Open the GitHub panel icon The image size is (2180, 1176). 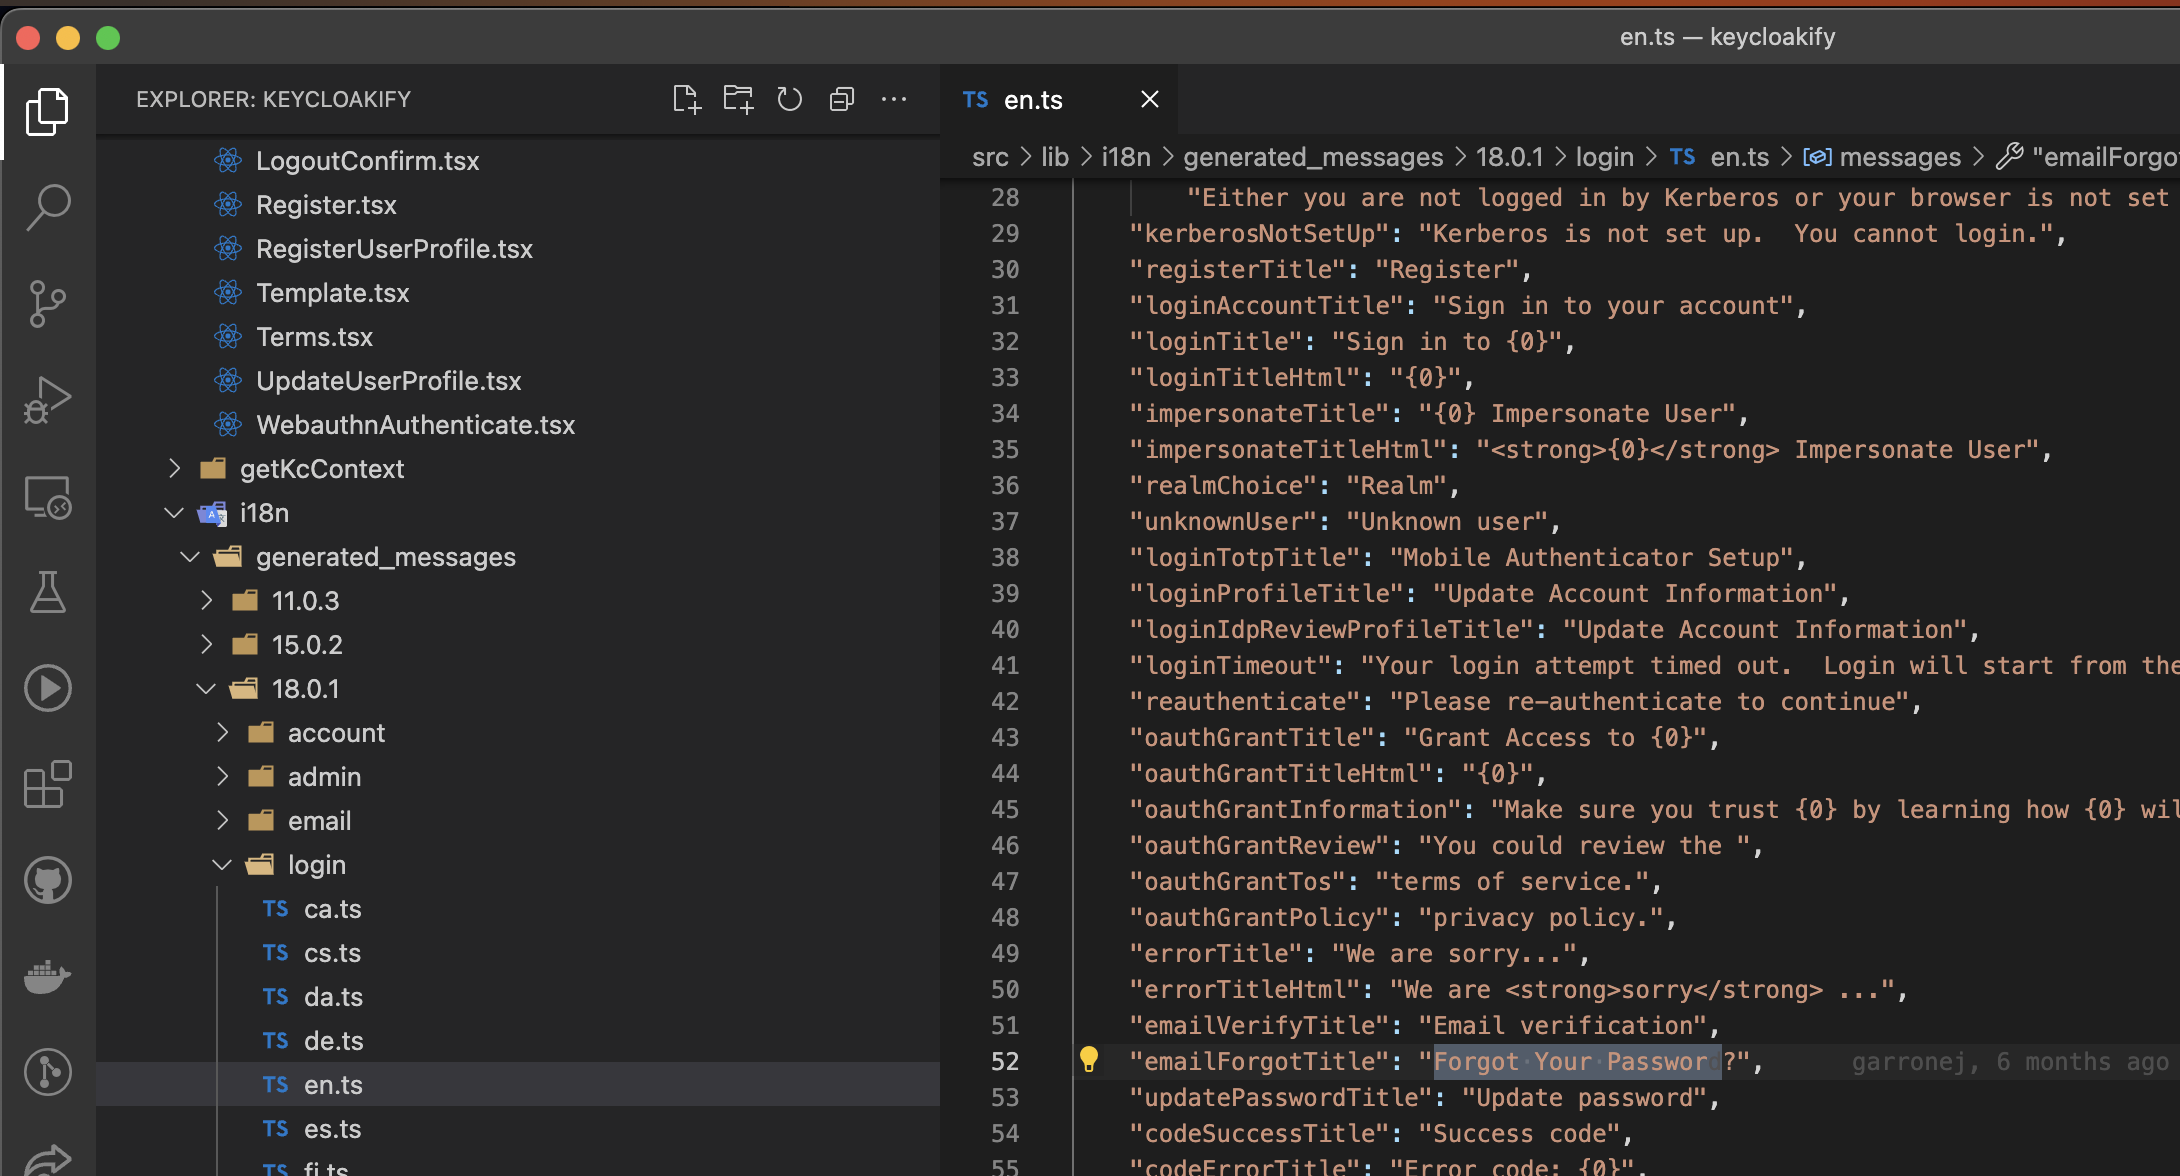[x=47, y=880]
